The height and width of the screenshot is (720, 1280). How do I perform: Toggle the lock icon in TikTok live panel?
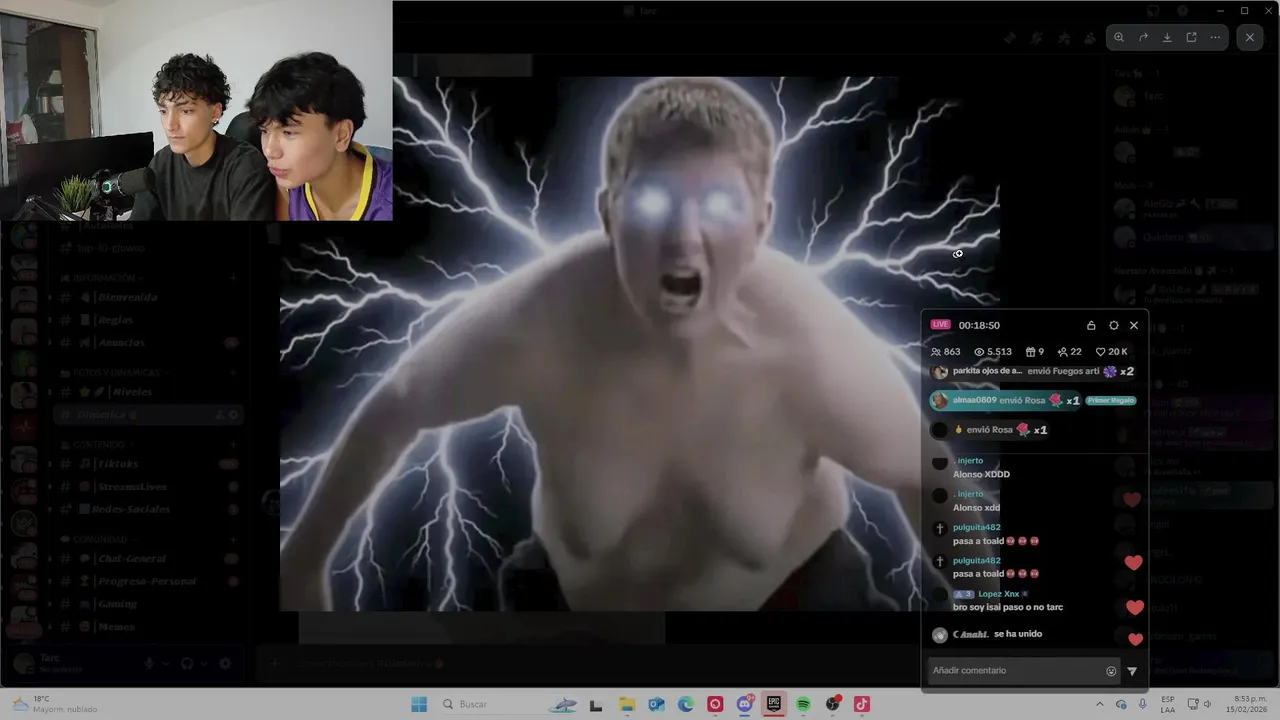[x=1091, y=325]
